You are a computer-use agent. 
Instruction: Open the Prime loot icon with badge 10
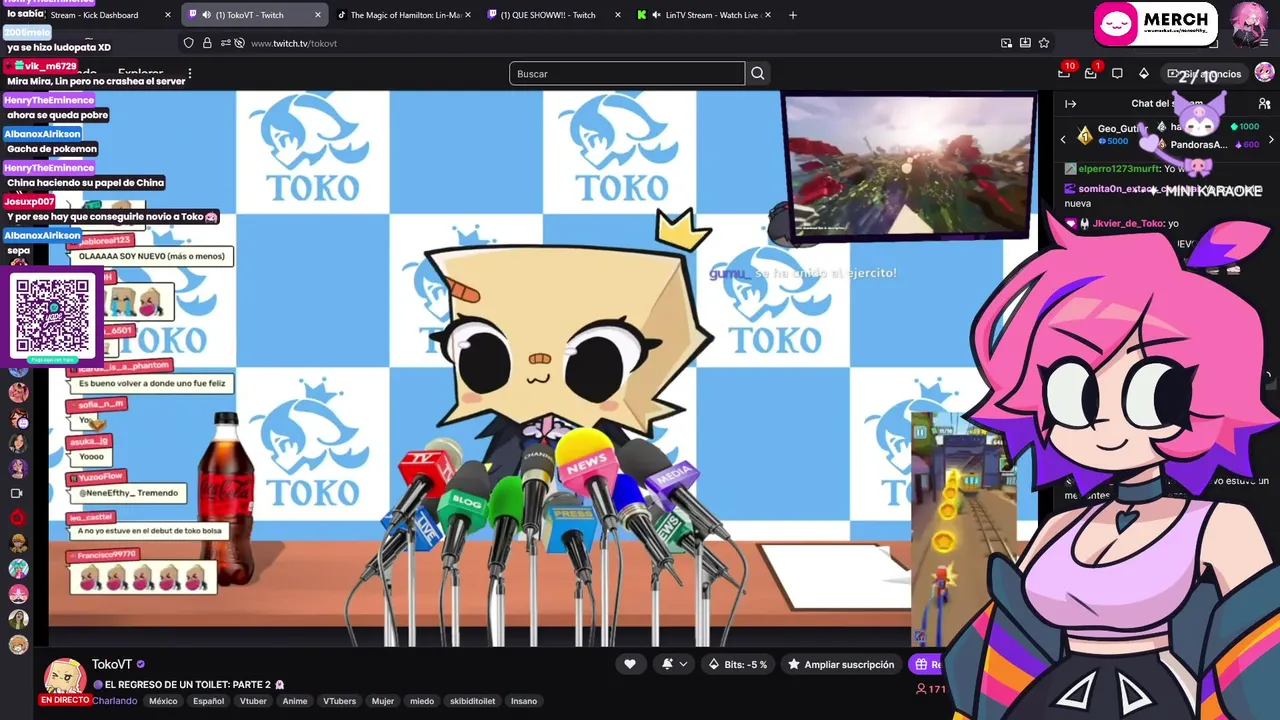click(1064, 73)
